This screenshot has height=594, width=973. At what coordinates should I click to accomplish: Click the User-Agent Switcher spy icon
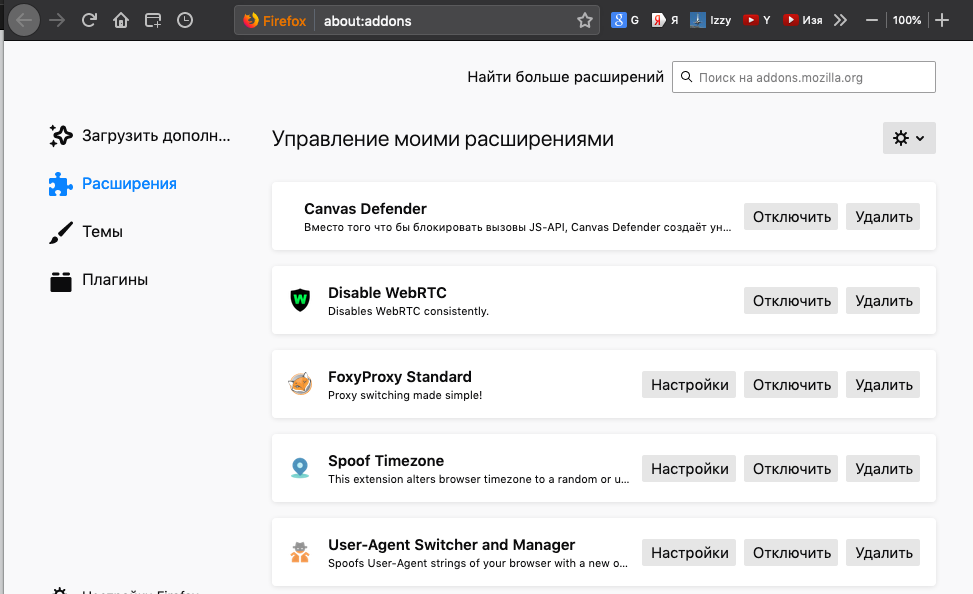click(x=300, y=552)
